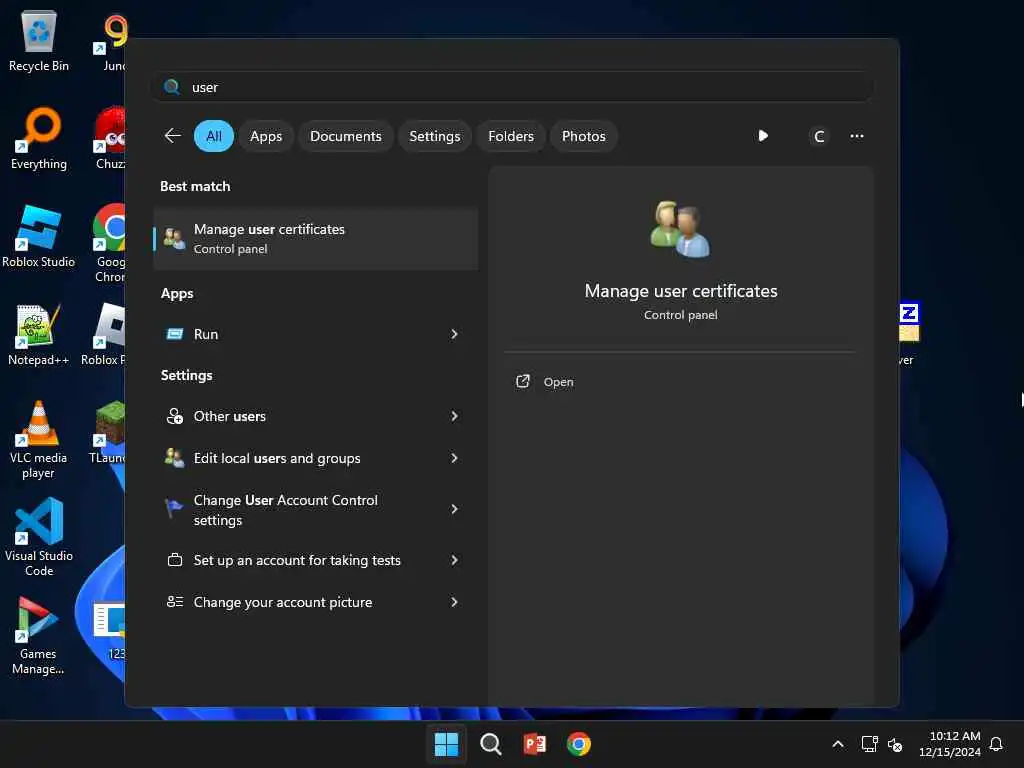Show hidden system tray icons
The width and height of the screenshot is (1024, 768).
tap(838, 744)
